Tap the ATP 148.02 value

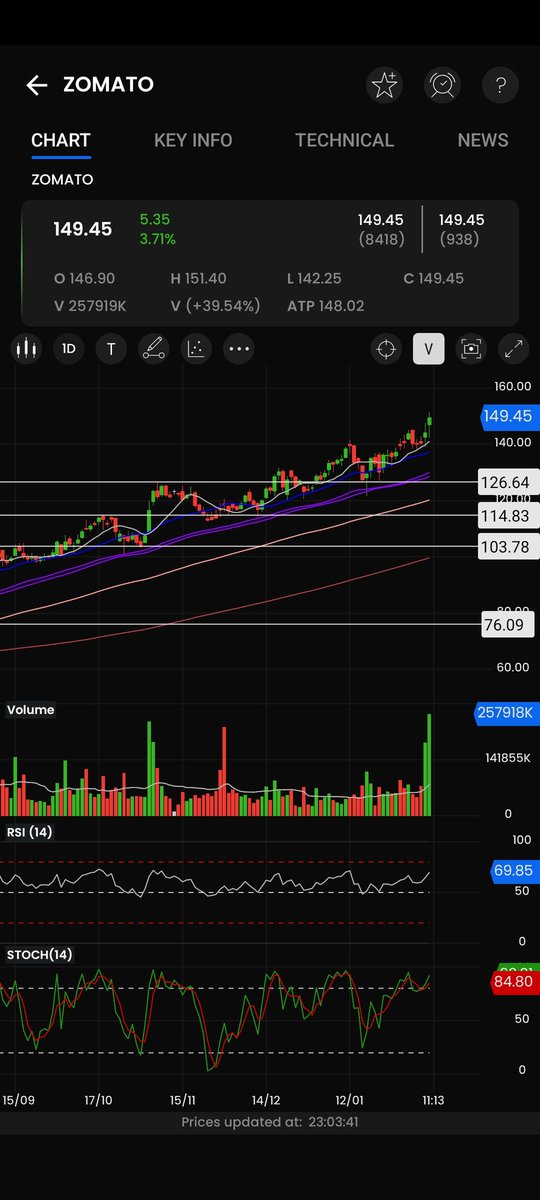[325, 305]
